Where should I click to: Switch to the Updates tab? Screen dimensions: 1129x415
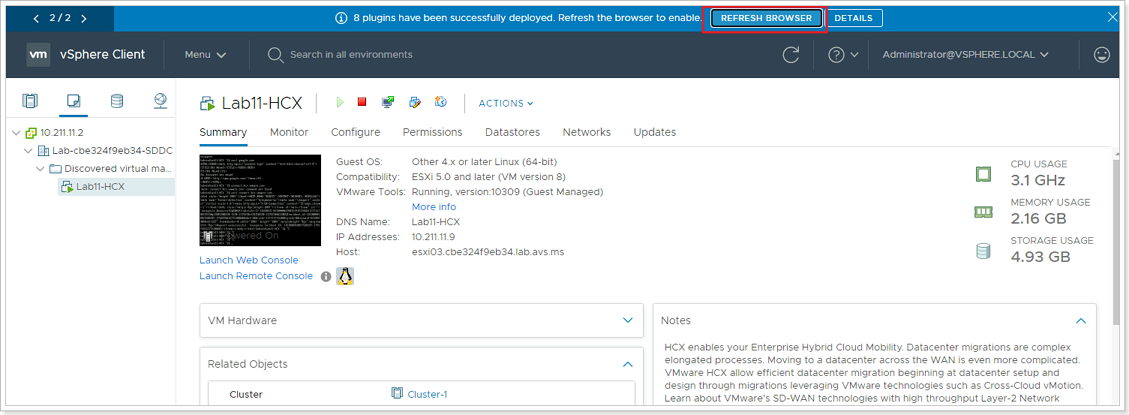coord(655,133)
